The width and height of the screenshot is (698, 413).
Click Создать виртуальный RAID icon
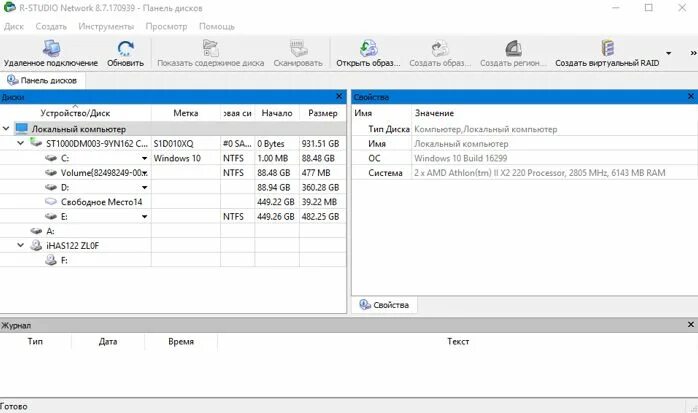tap(608, 48)
